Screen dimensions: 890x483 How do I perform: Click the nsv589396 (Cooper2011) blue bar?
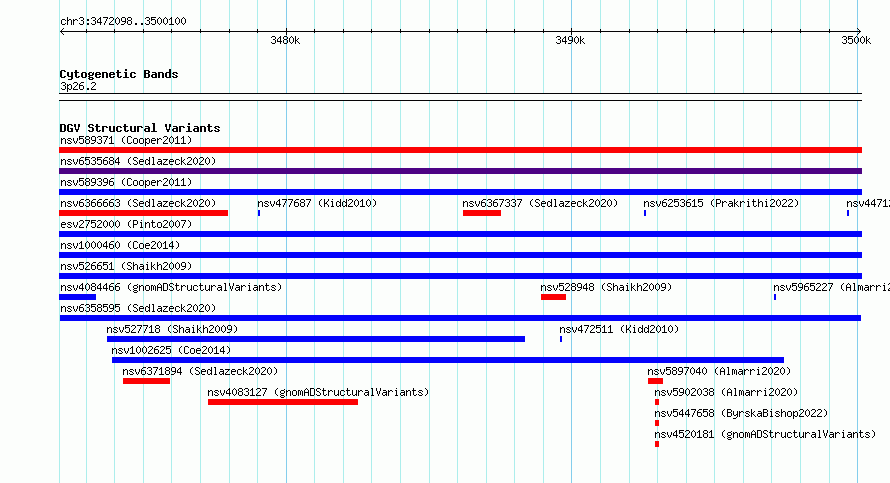click(x=460, y=192)
